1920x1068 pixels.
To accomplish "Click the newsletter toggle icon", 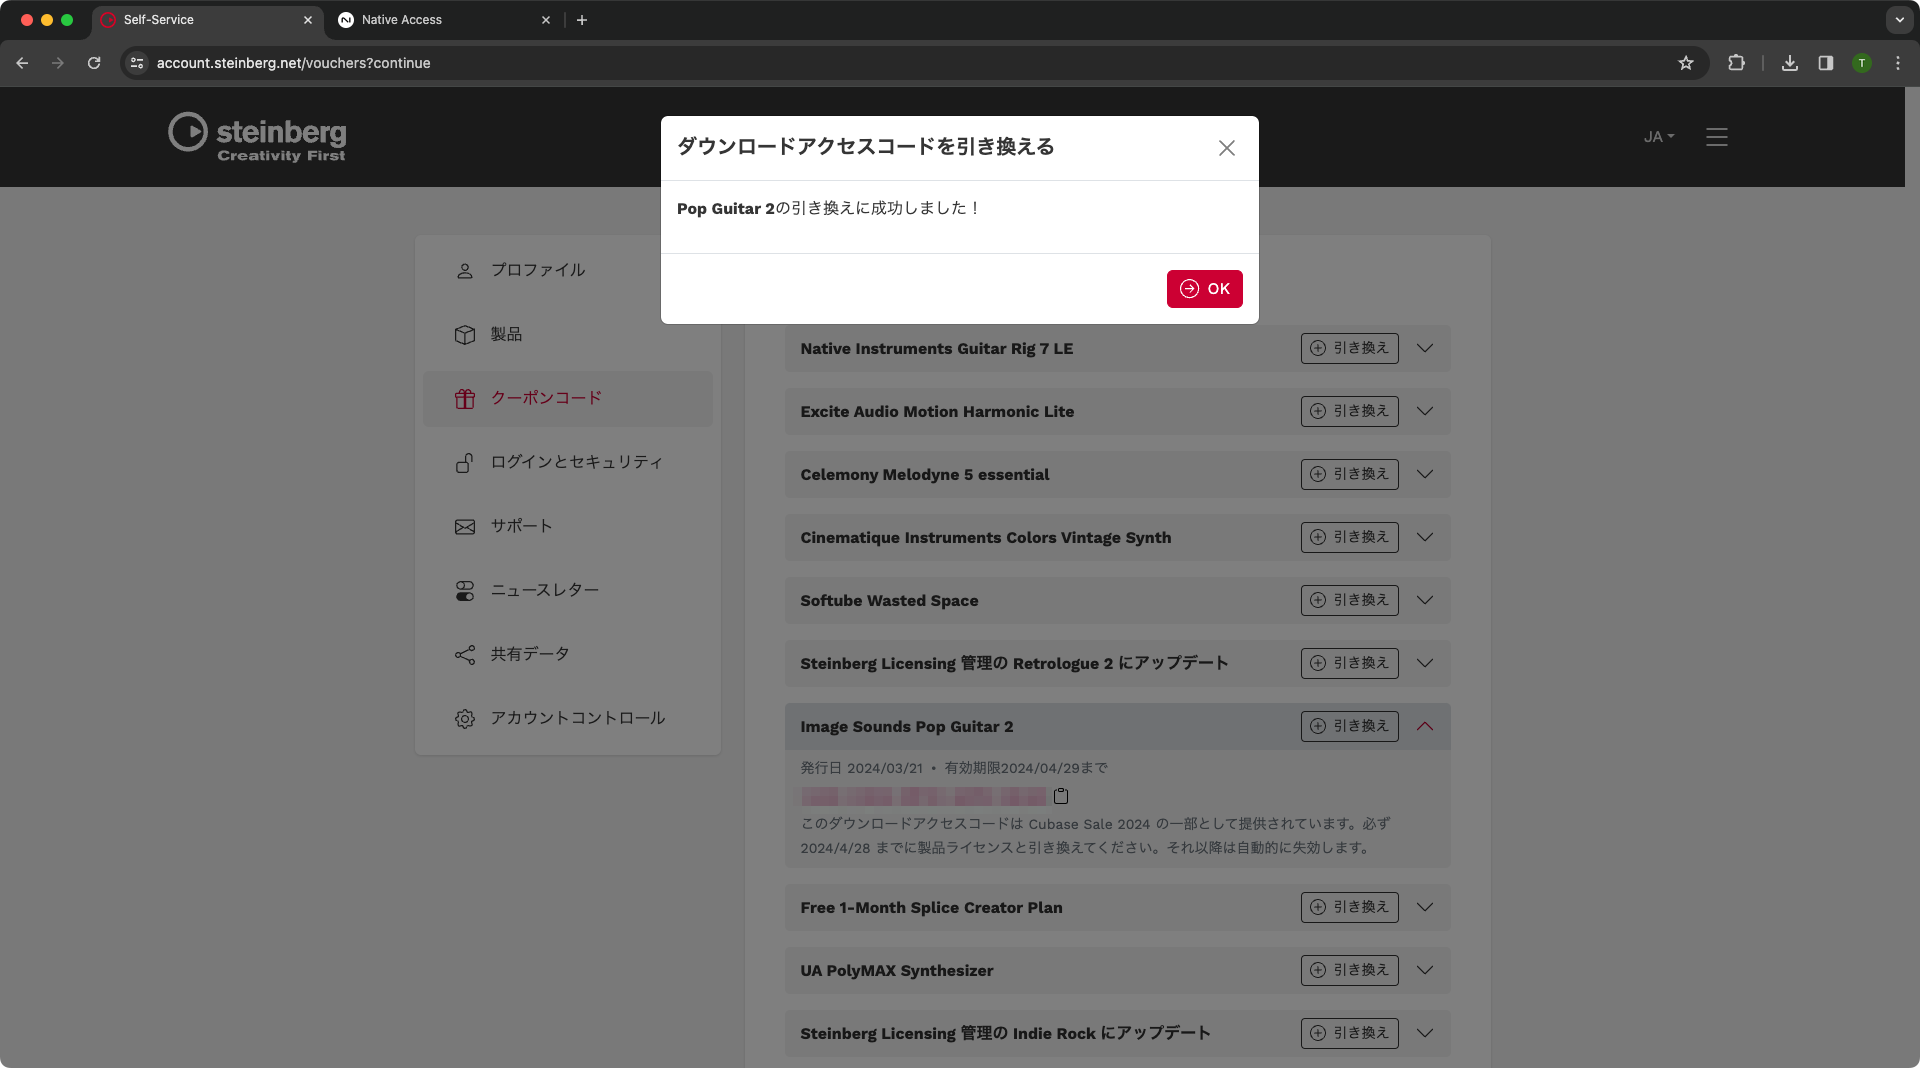I will [465, 591].
